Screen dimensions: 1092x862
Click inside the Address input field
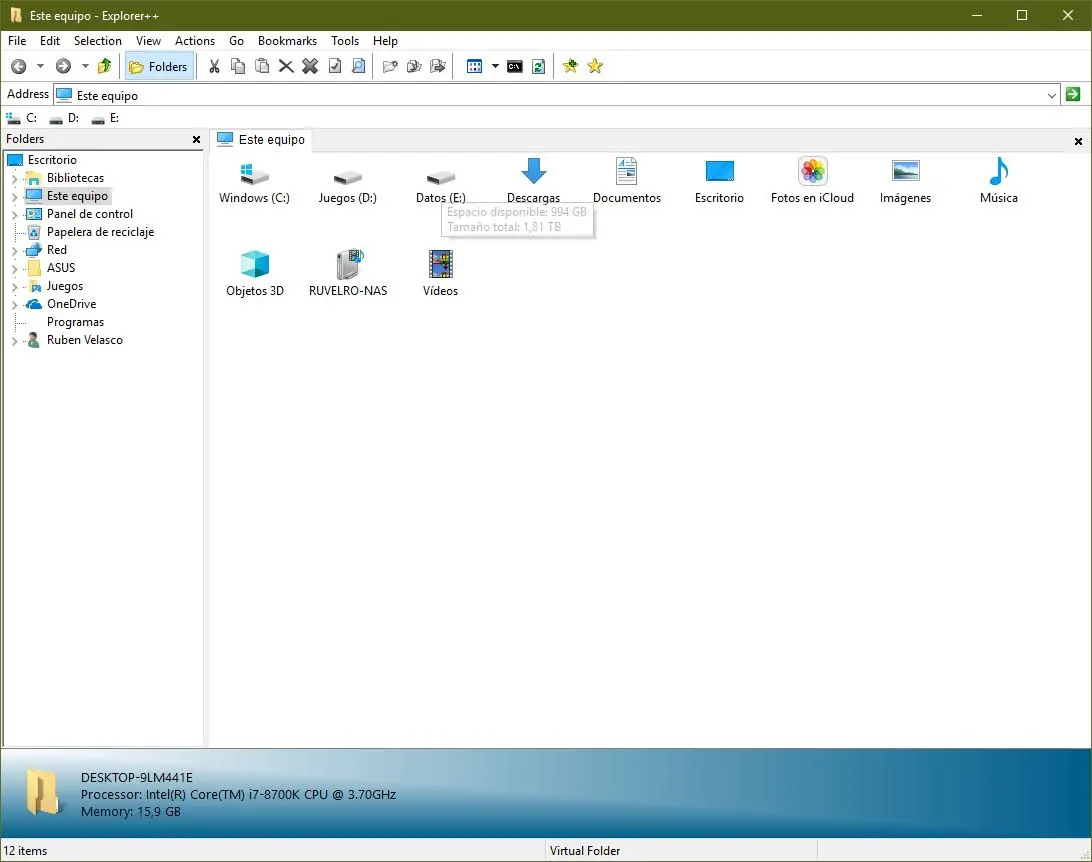click(x=550, y=95)
